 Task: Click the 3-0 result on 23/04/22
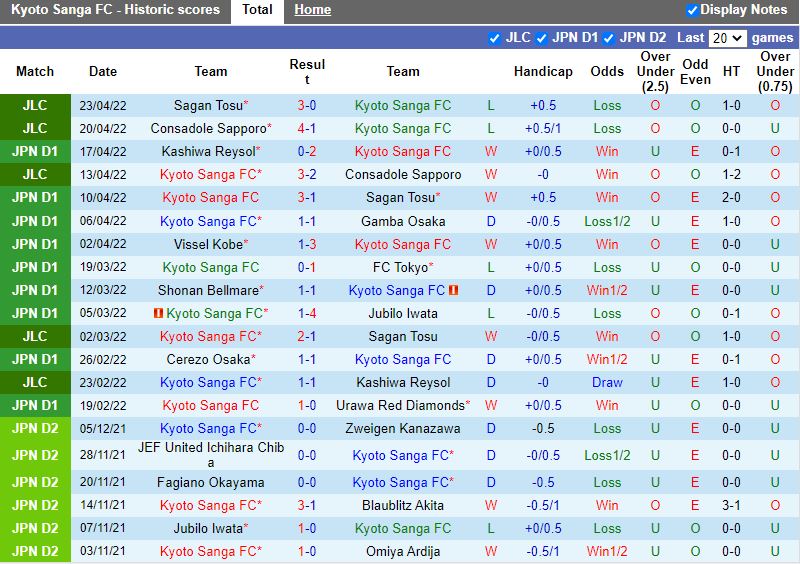point(307,106)
